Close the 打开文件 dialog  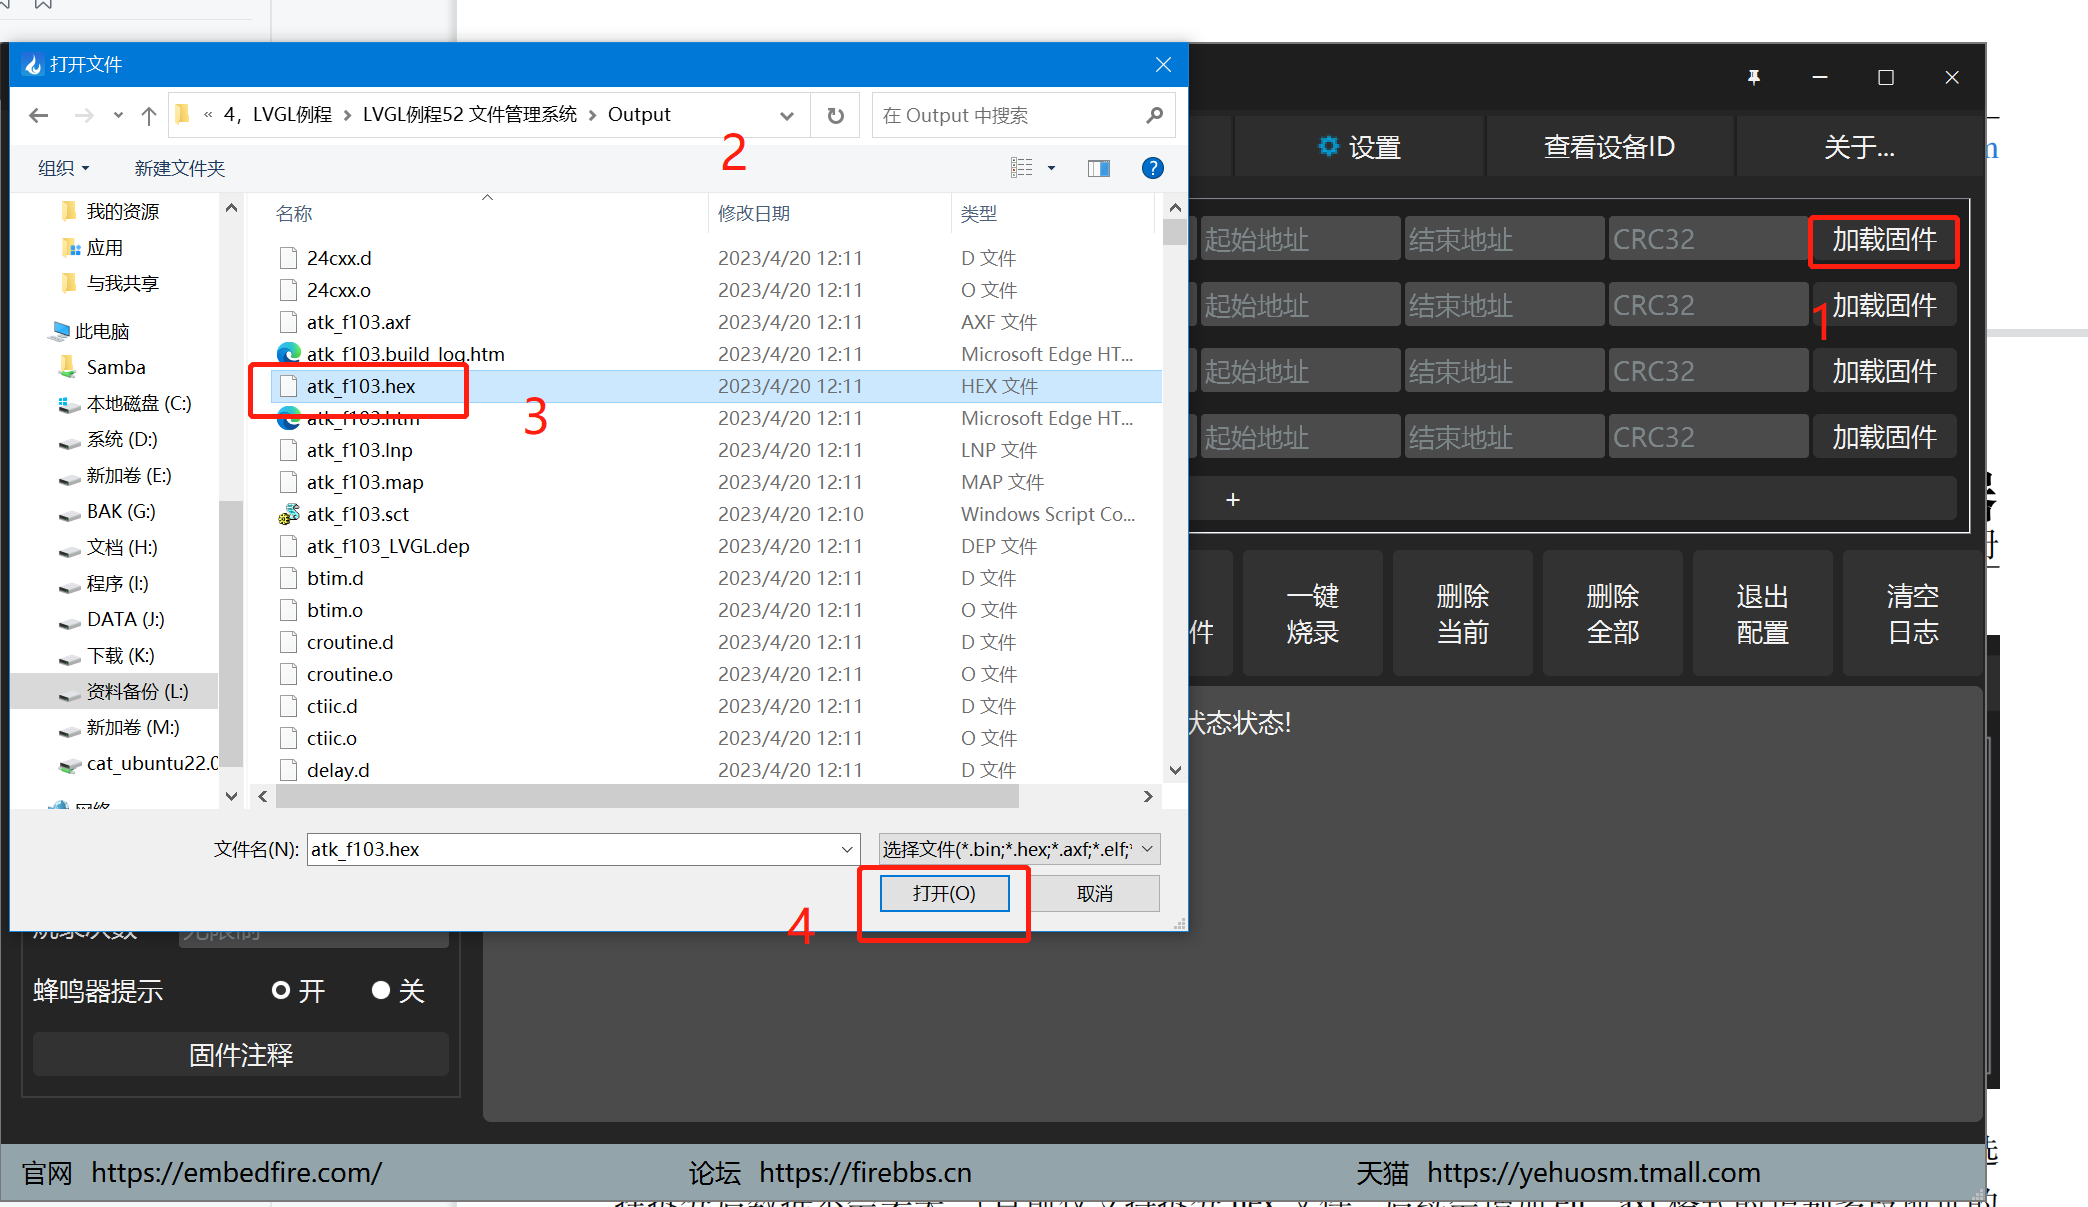[x=1163, y=64]
